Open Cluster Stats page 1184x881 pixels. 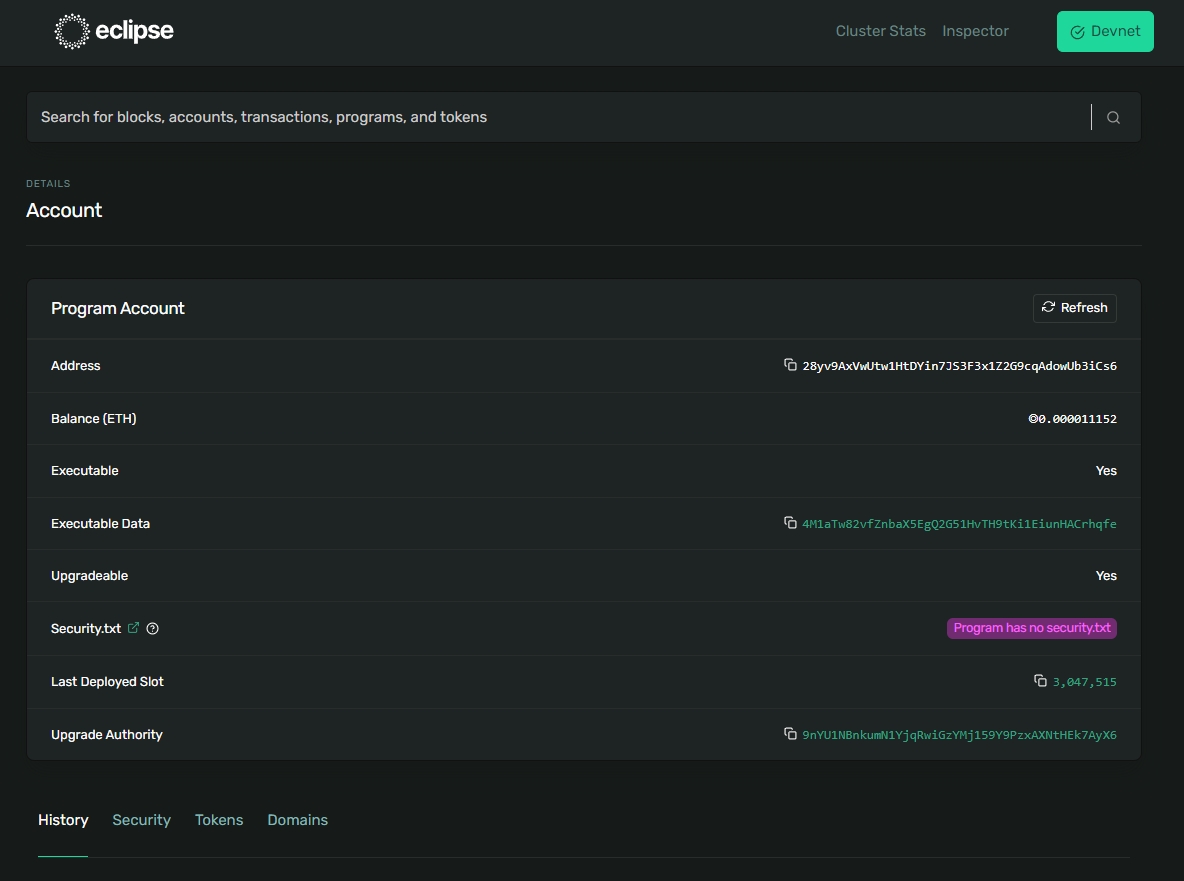pos(880,31)
